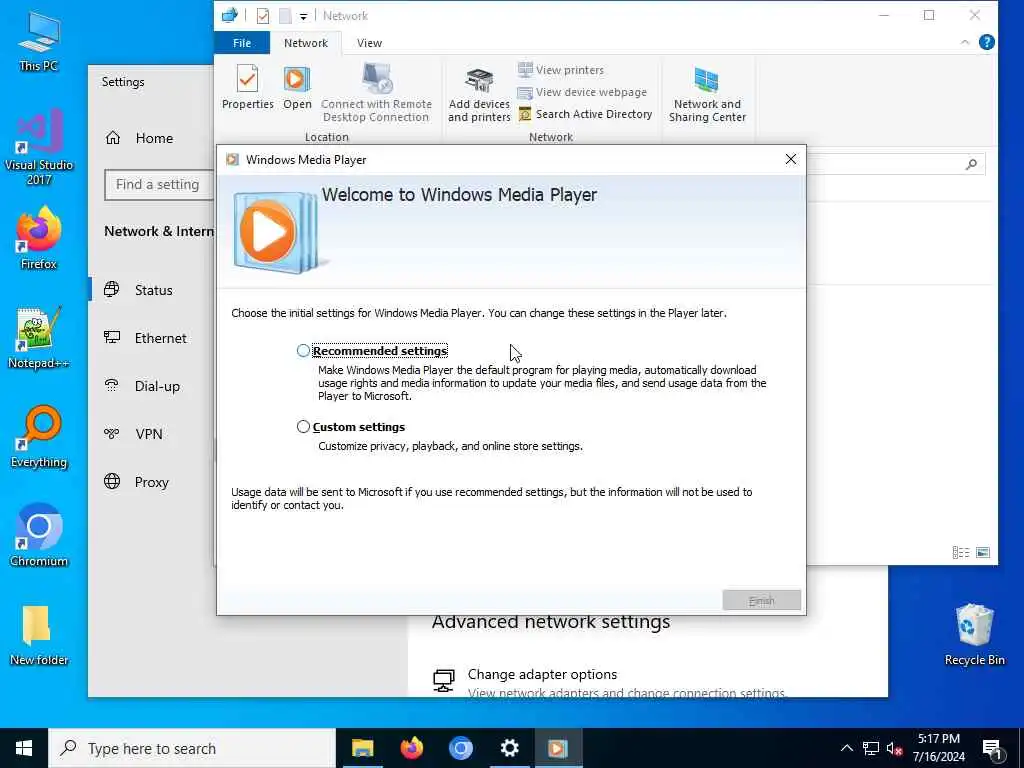Select the Recycle Bin desktop icon
1024x768 pixels.
(x=974, y=635)
